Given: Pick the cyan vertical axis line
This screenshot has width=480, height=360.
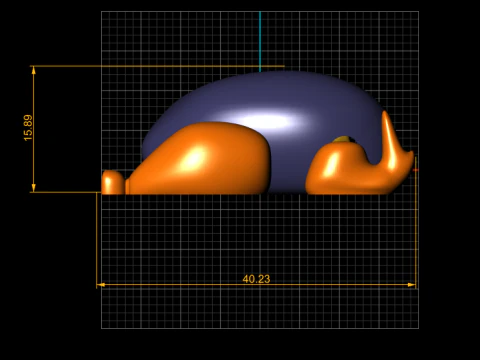Looking at the screenshot, I should 260,41.
